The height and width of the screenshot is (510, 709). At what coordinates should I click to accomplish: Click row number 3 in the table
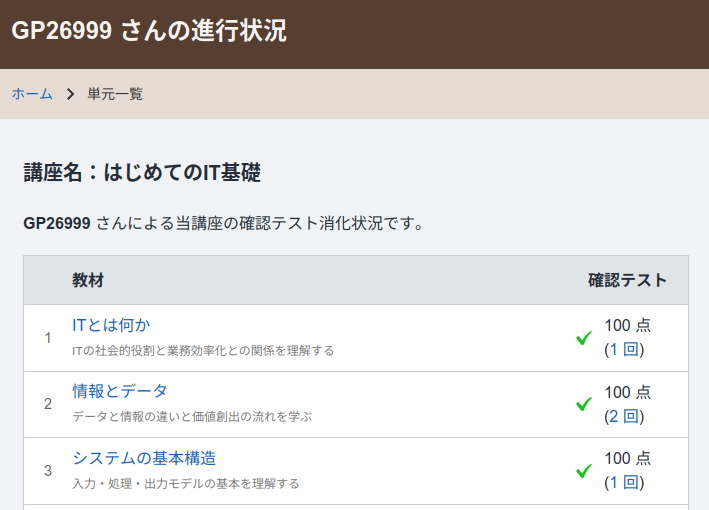pyautogui.click(x=48, y=471)
